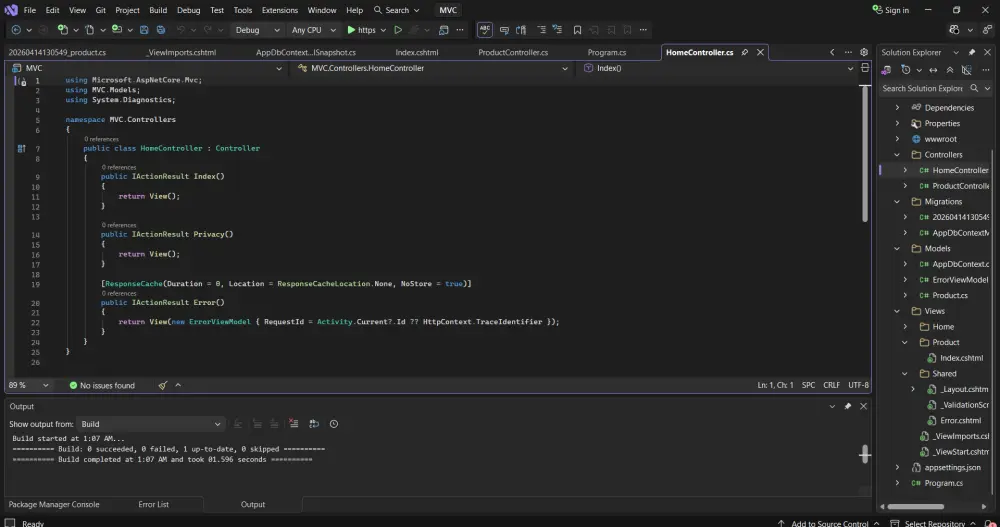This screenshot has height=527, width=1000.
Task: Open the https launch profile dropdown arrow
Action: click(383, 30)
